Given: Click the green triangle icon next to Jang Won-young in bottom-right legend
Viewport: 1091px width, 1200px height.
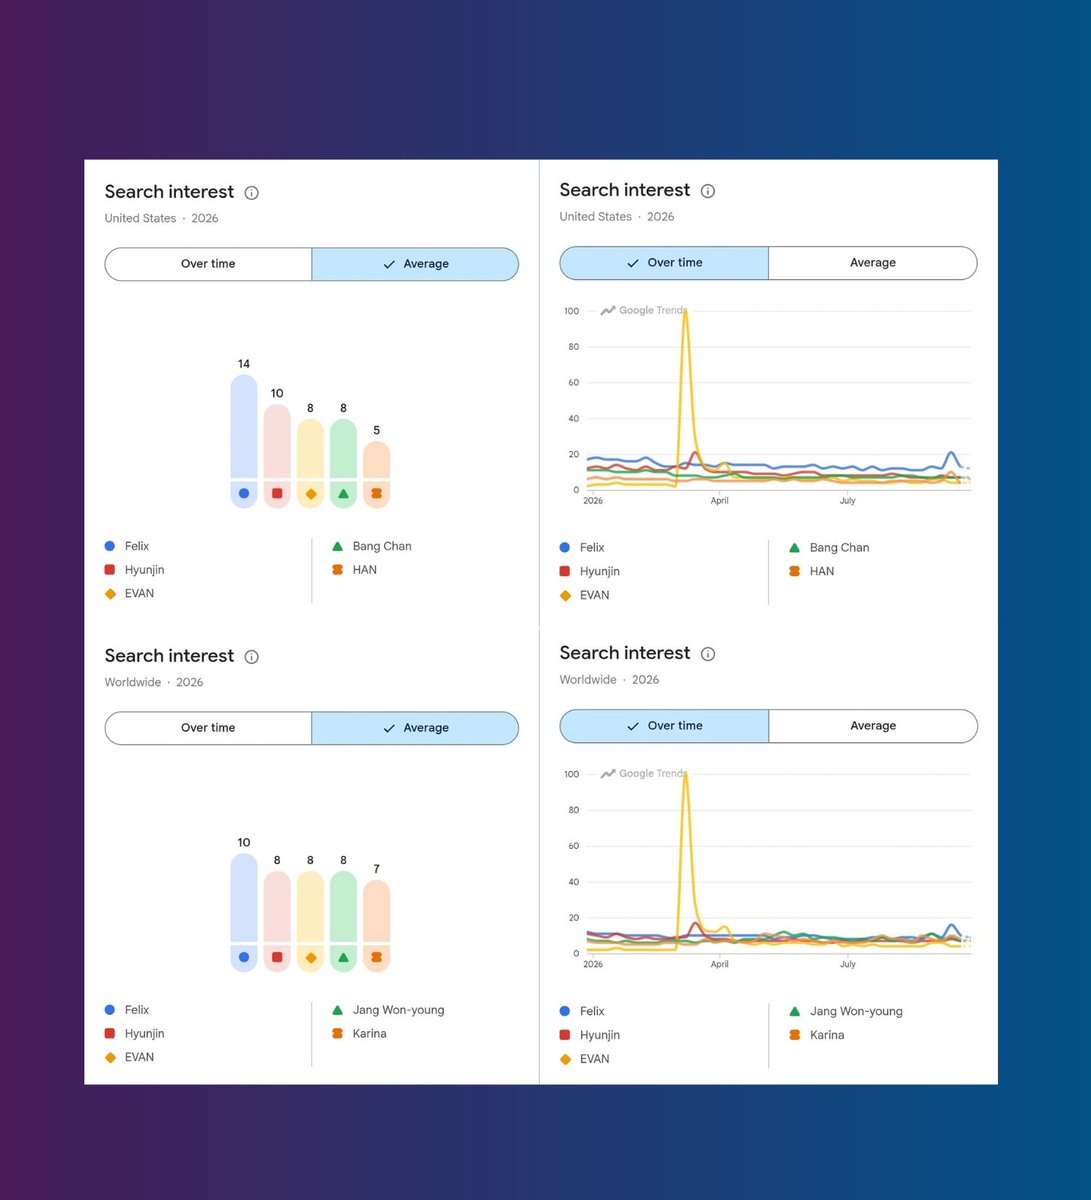Looking at the screenshot, I should (x=794, y=1011).
